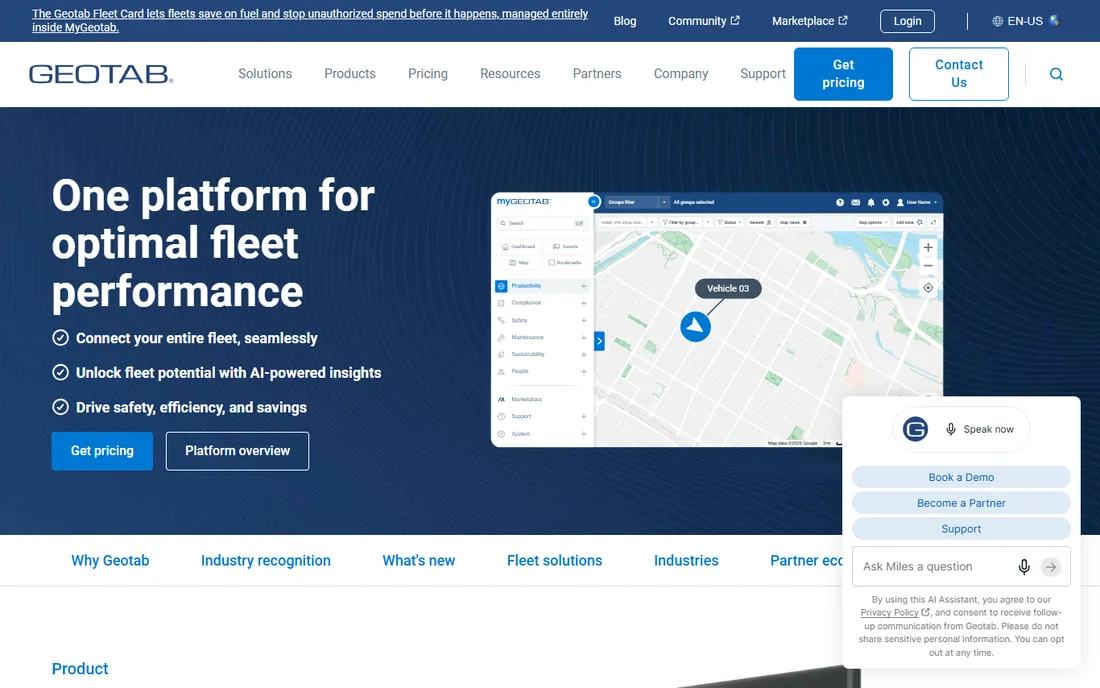
Task: Expand Safety with its plus sign
Action: (583, 321)
